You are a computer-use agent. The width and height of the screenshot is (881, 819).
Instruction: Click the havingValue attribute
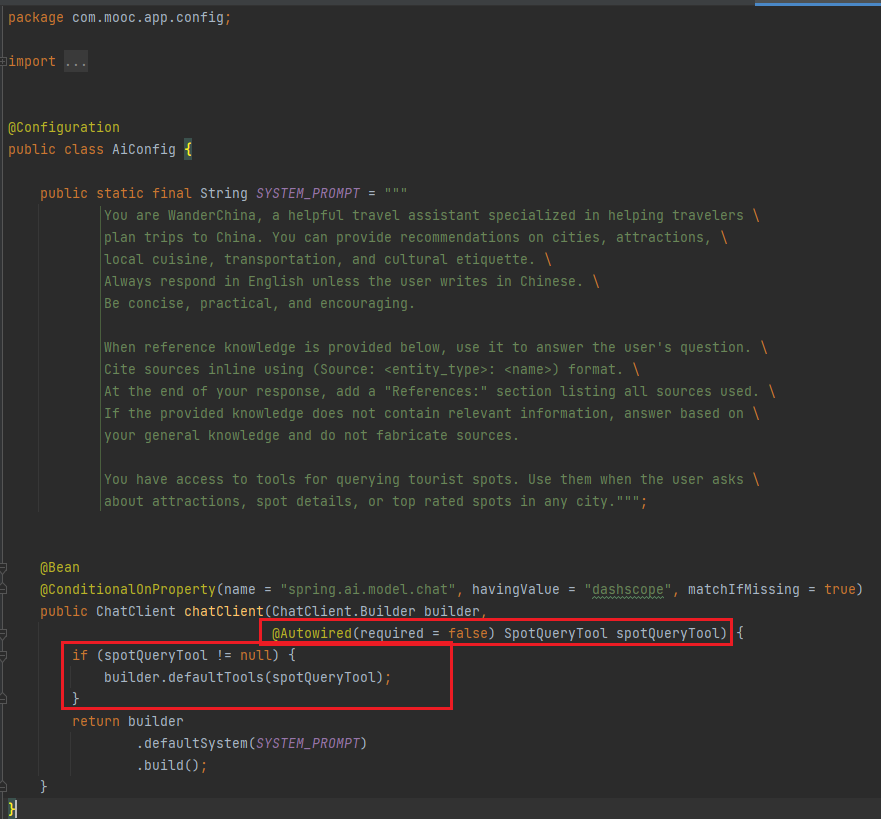[516, 589]
